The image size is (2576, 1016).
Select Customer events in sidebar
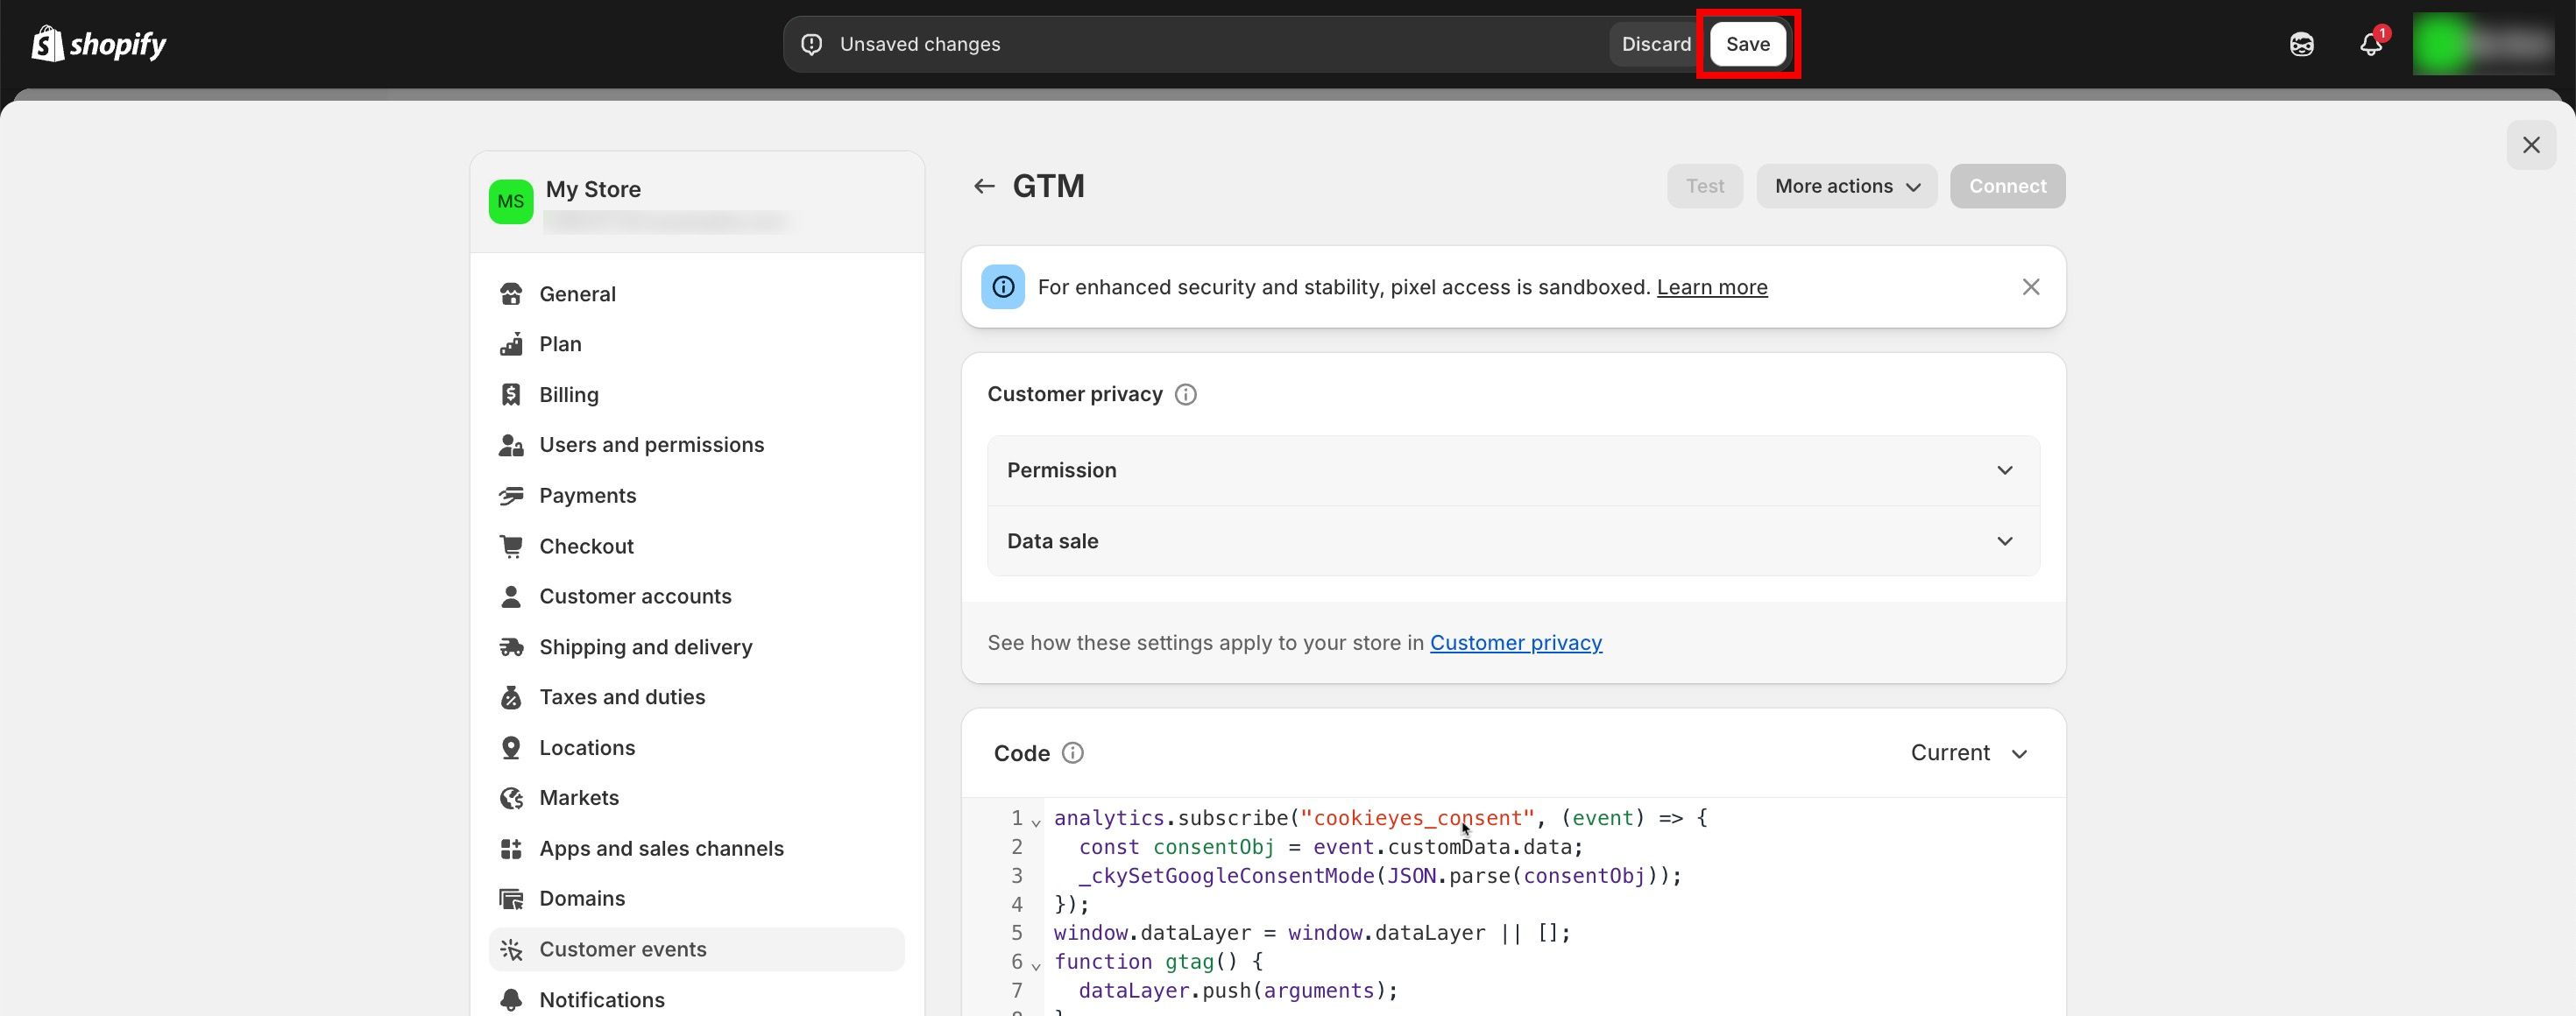click(696, 950)
